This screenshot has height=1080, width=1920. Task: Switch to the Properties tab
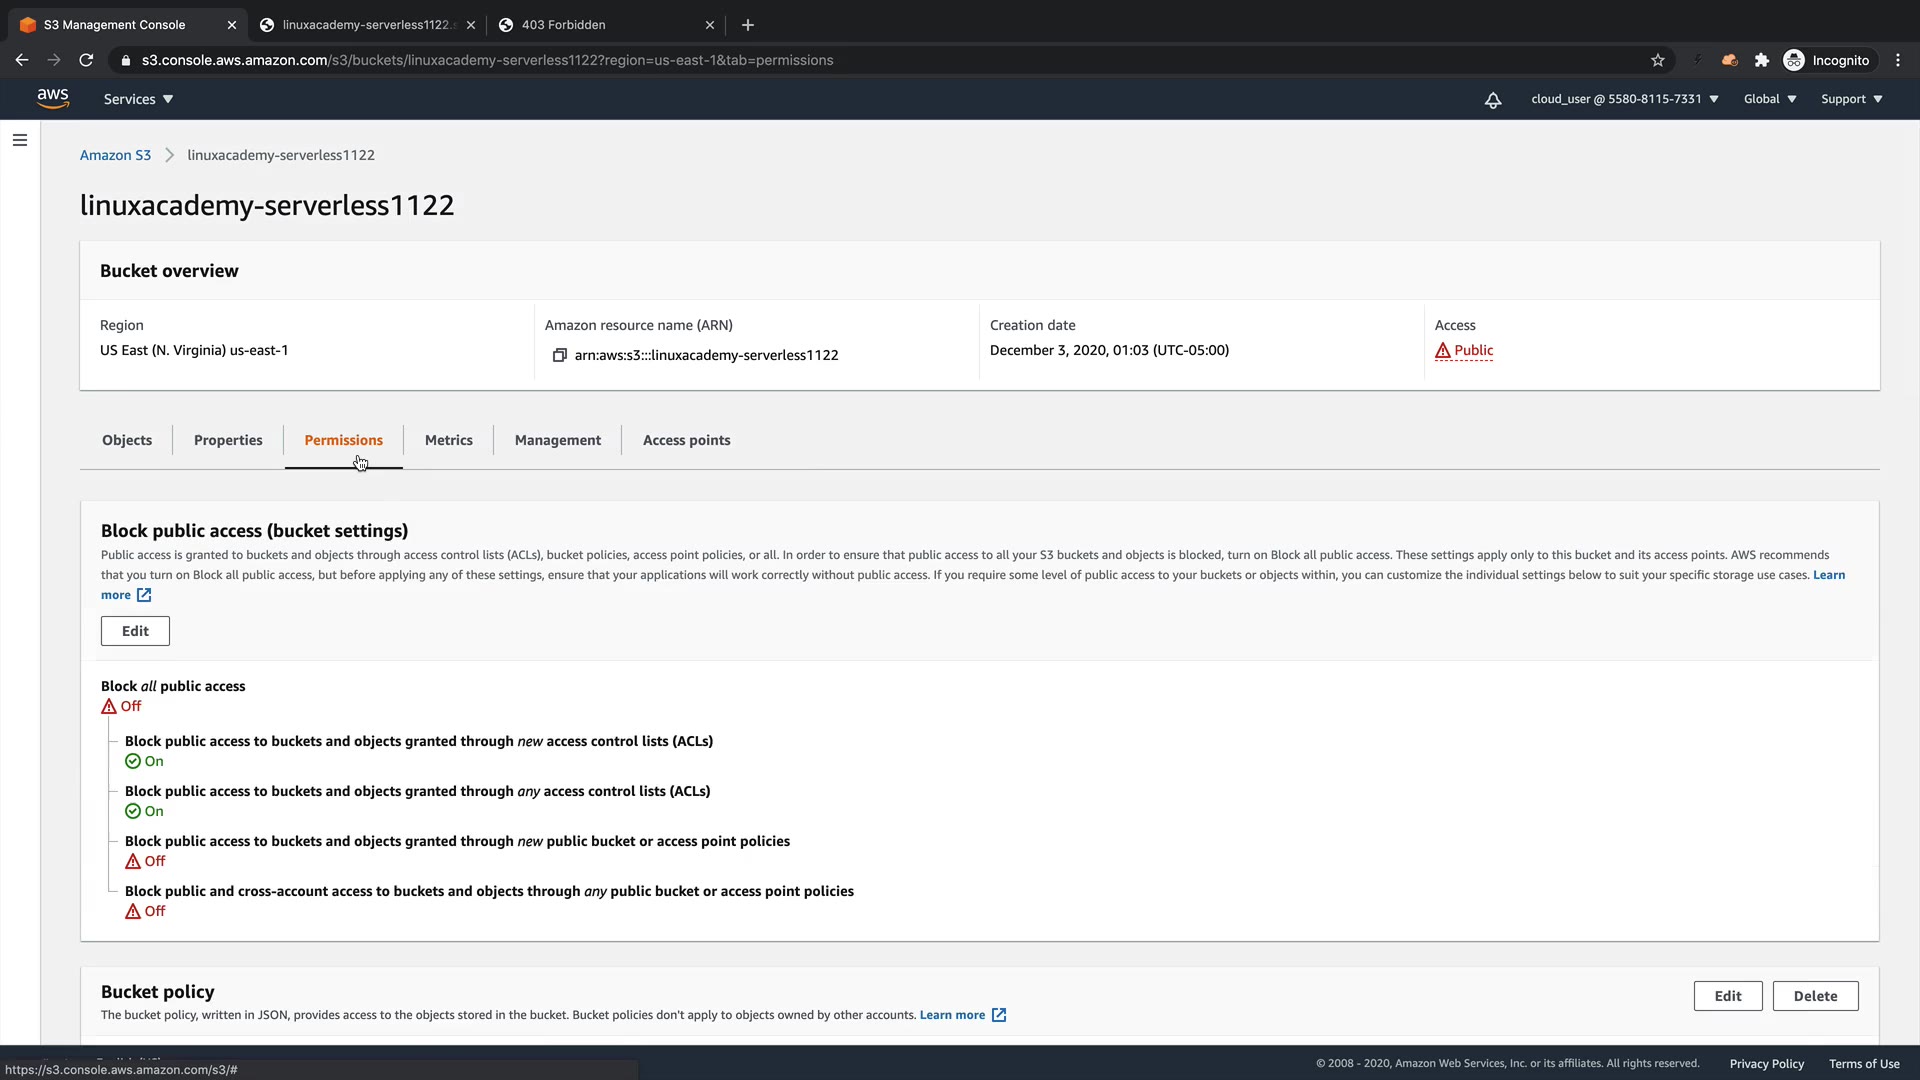pyautogui.click(x=228, y=440)
